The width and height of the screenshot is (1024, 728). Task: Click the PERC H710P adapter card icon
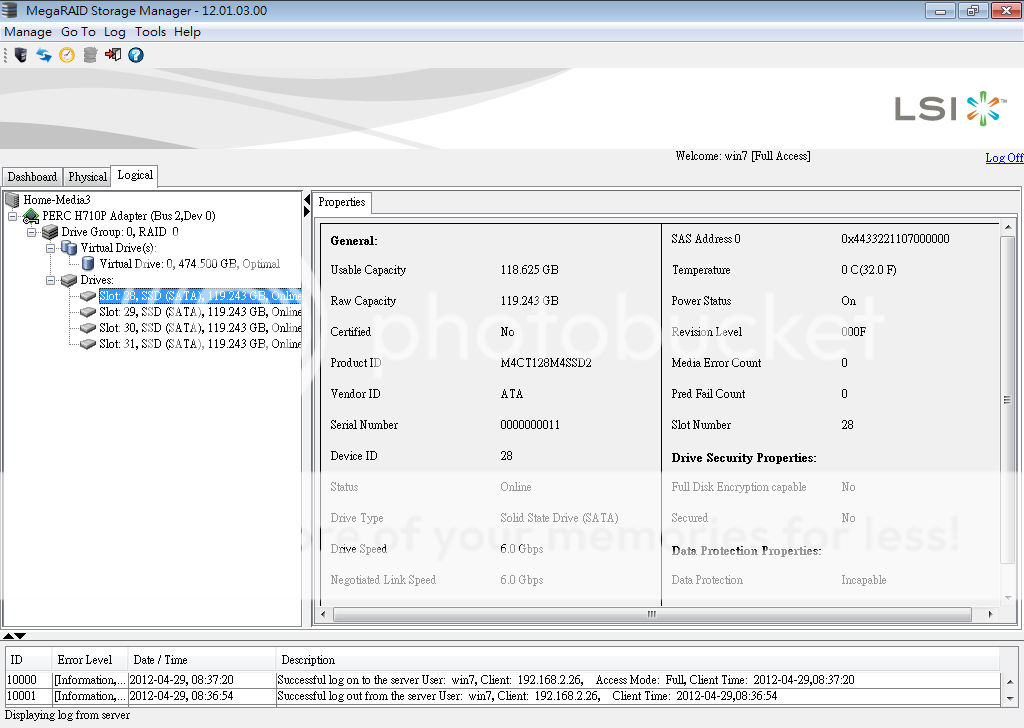[31, 216]
